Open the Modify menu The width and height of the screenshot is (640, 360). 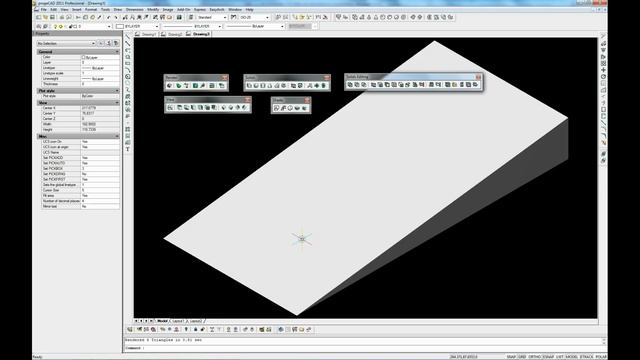[x=153, y=9]
